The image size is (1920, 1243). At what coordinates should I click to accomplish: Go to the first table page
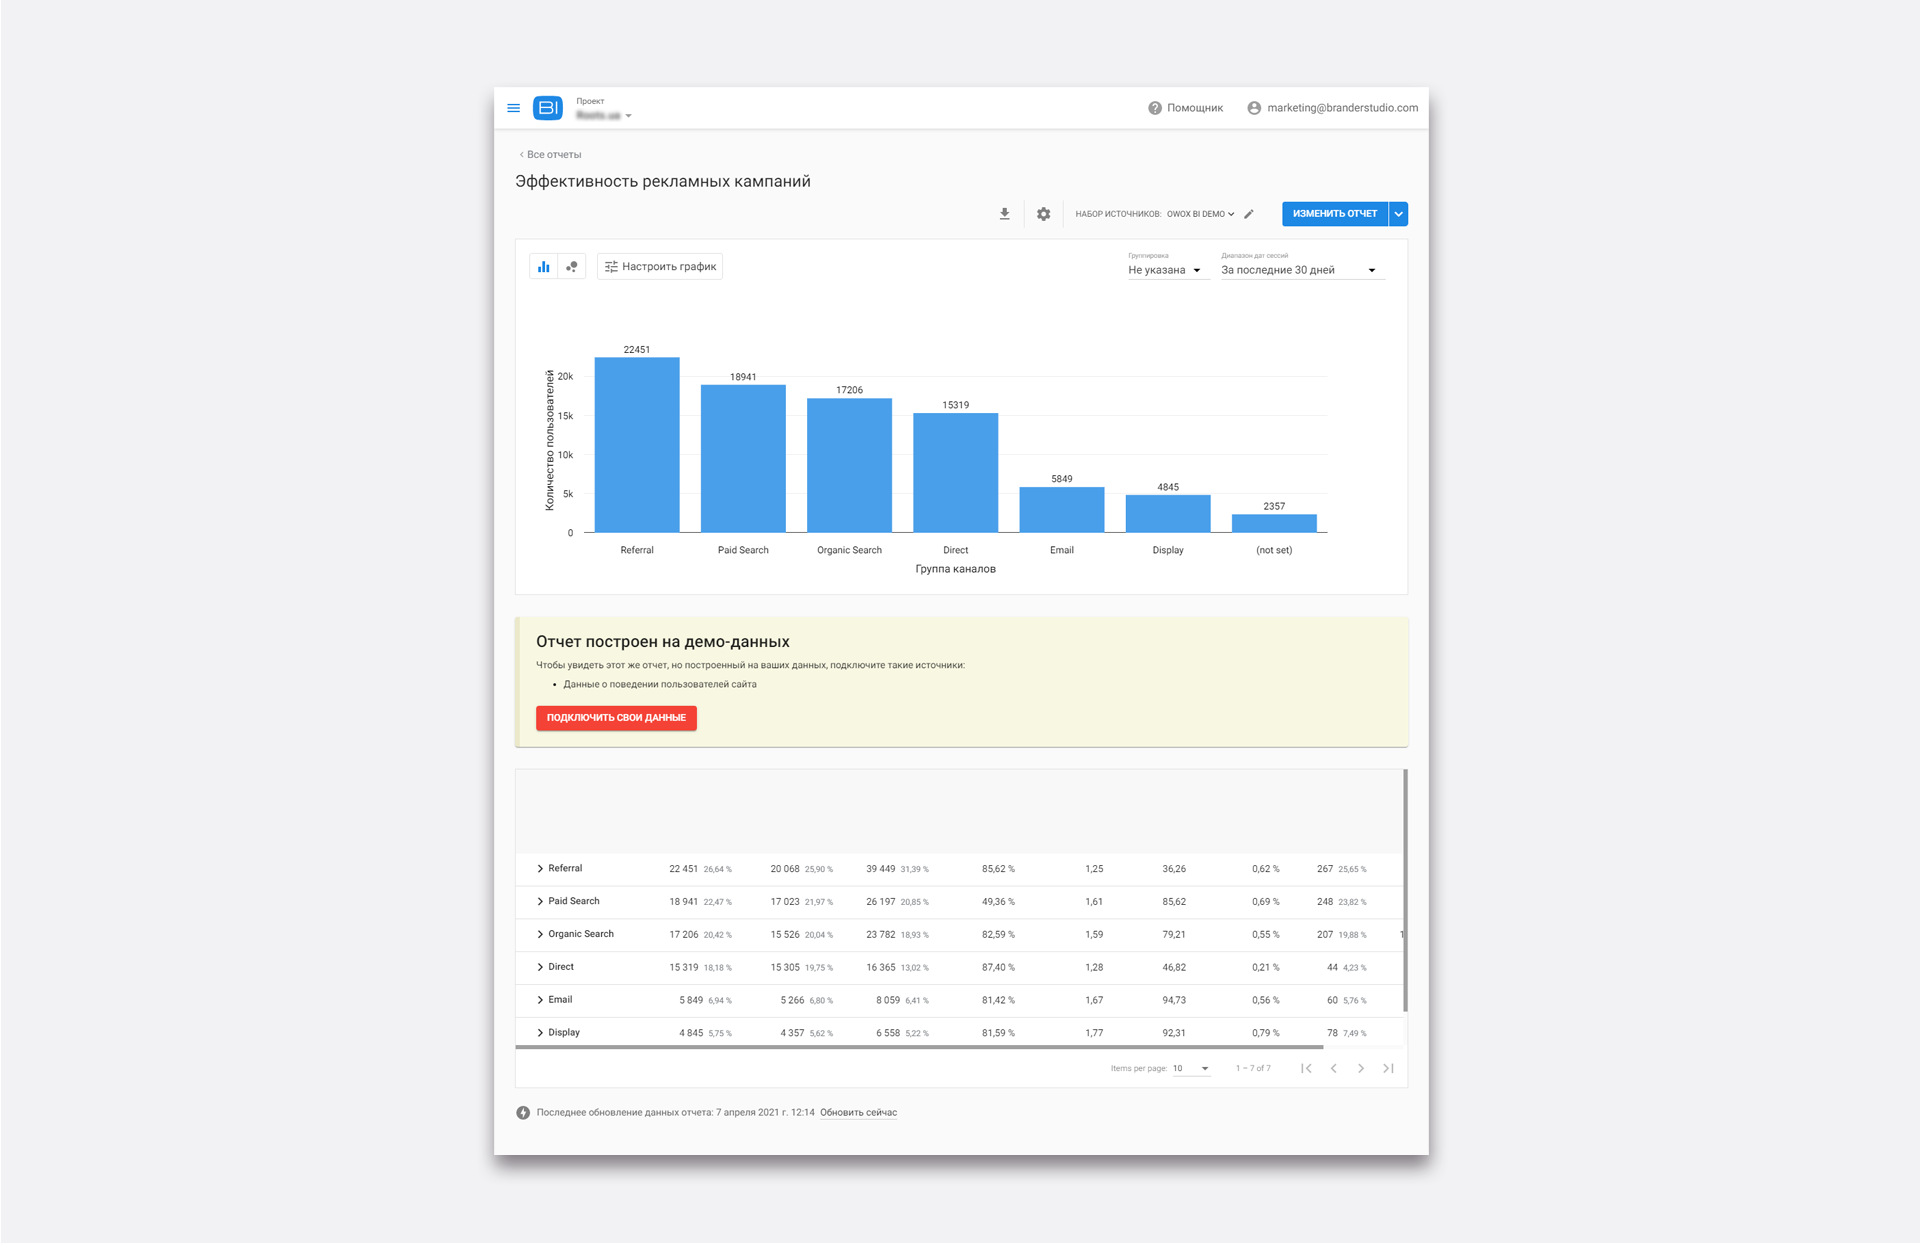point(1306,1068)
